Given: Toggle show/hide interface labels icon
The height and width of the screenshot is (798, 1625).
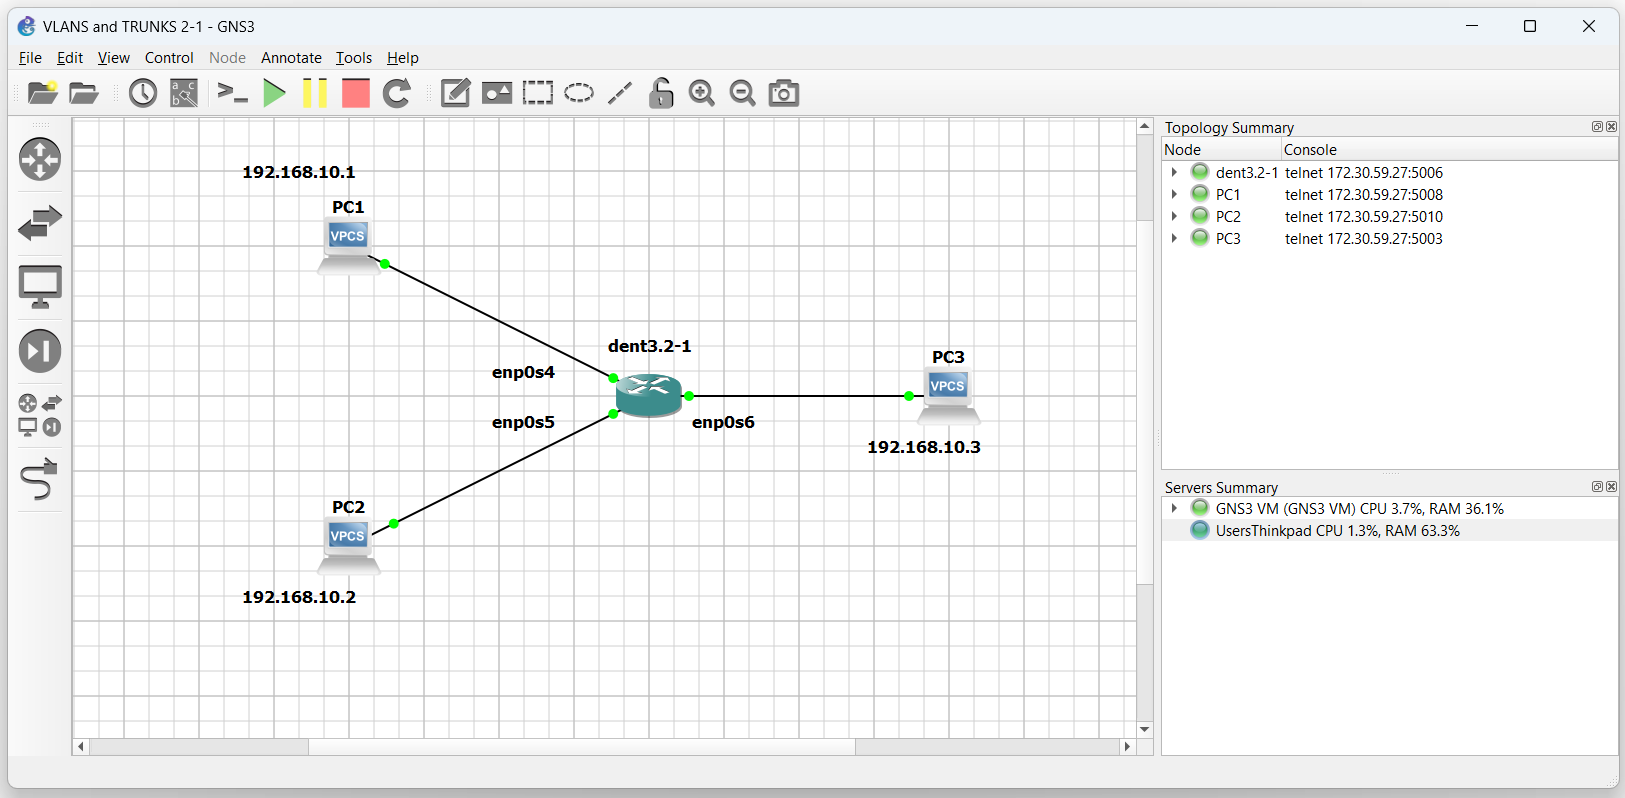Looking at the screenshot, I should (x=184, y=93).
